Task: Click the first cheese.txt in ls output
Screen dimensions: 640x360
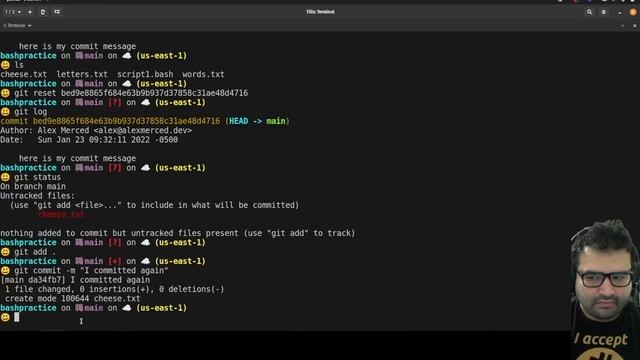Action: (24, 74)
